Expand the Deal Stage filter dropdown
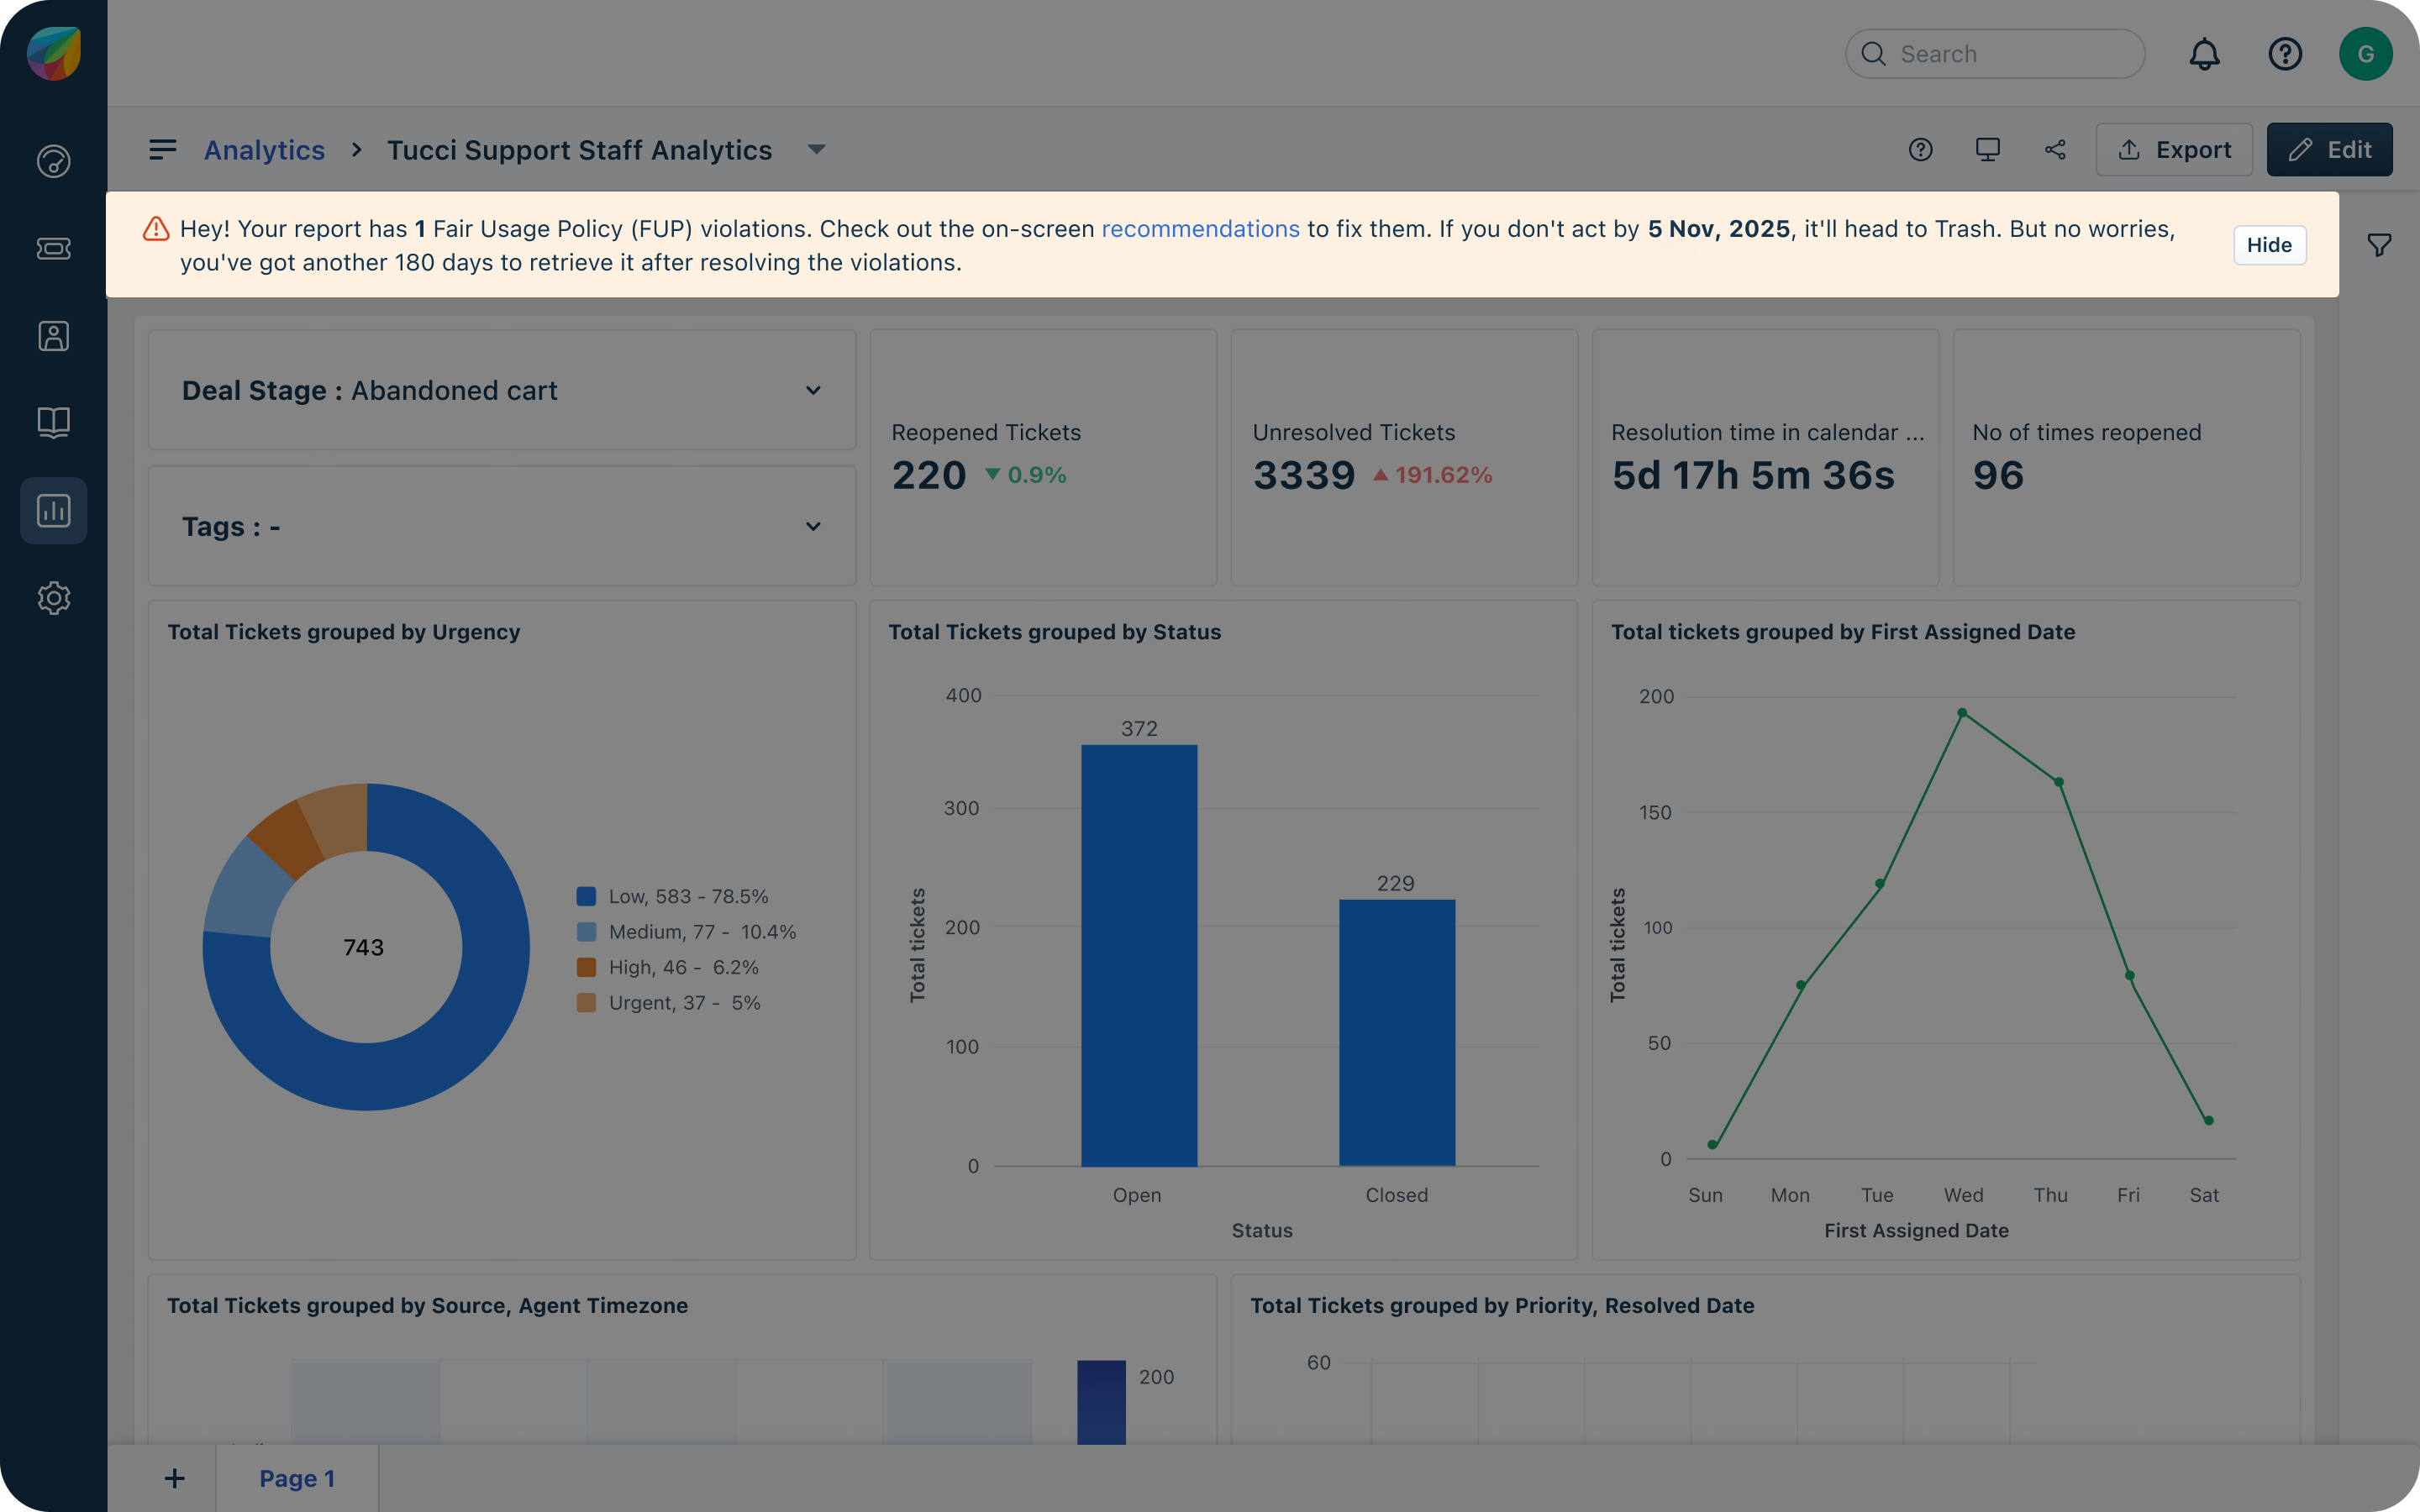Viewport: 2420px width, 1512px height. [813, 391]
